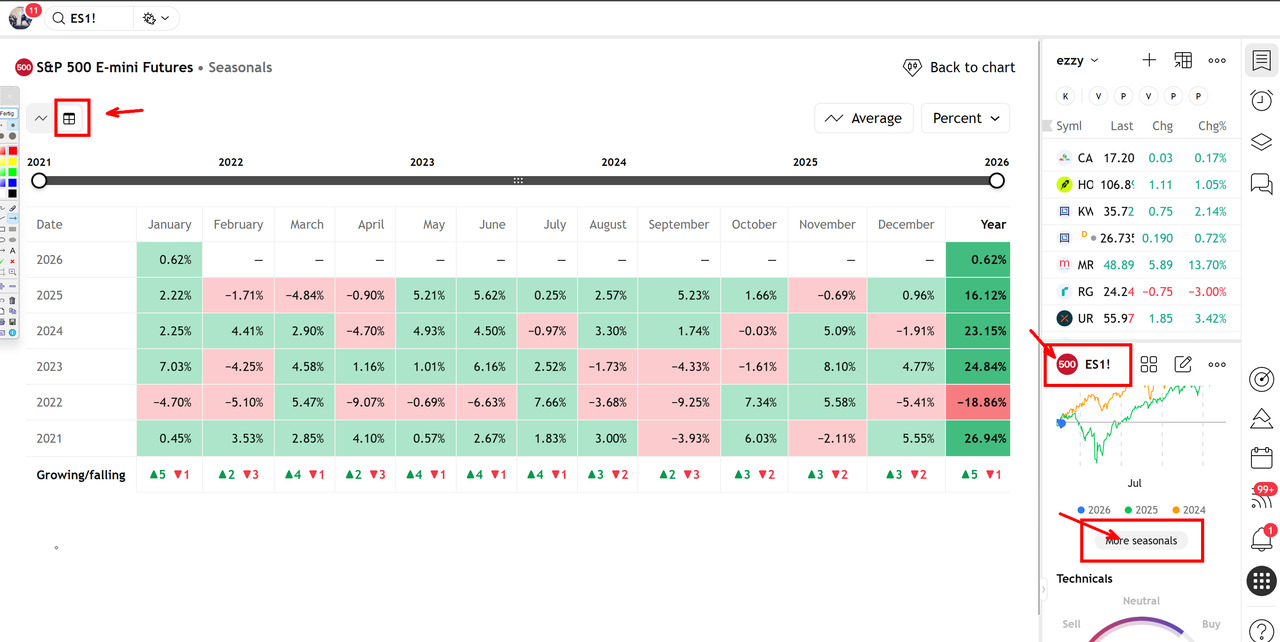Open the Percent dropdown

[x=965, y=118]
